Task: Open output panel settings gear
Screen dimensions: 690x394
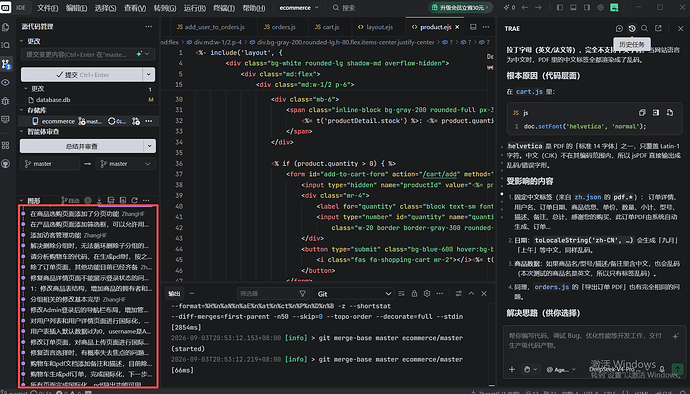Action: coord(427,294)
